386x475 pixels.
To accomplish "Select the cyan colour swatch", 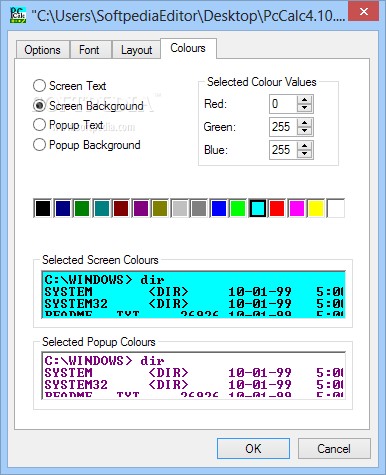I will (258, 208).
